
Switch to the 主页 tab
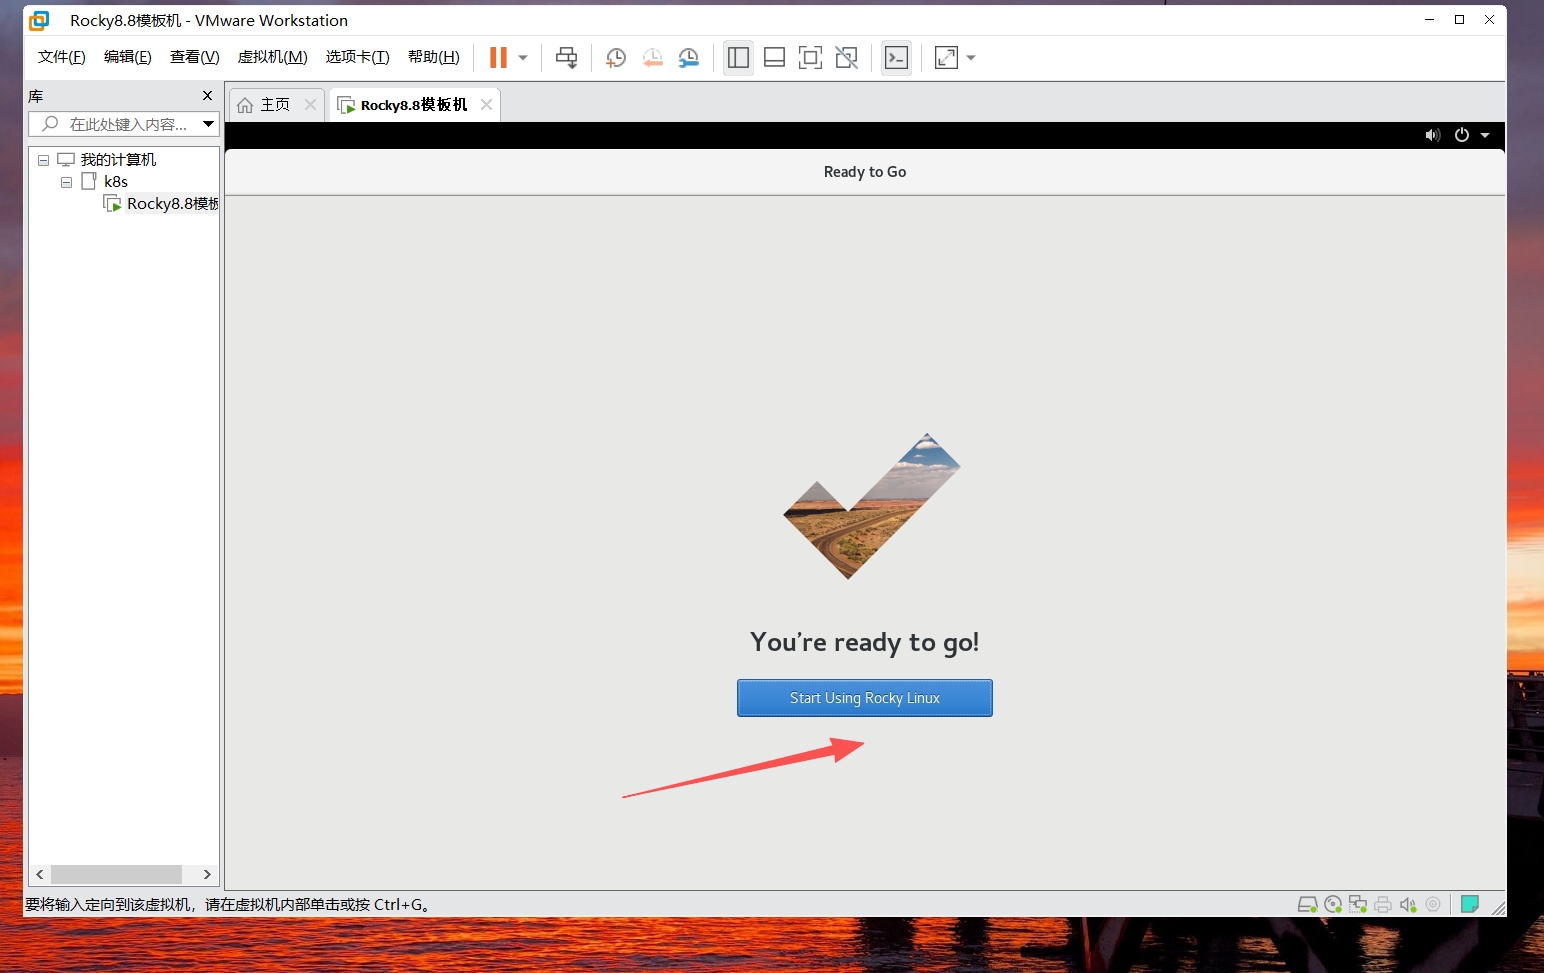pyautogui.click(x=277, y=105)
